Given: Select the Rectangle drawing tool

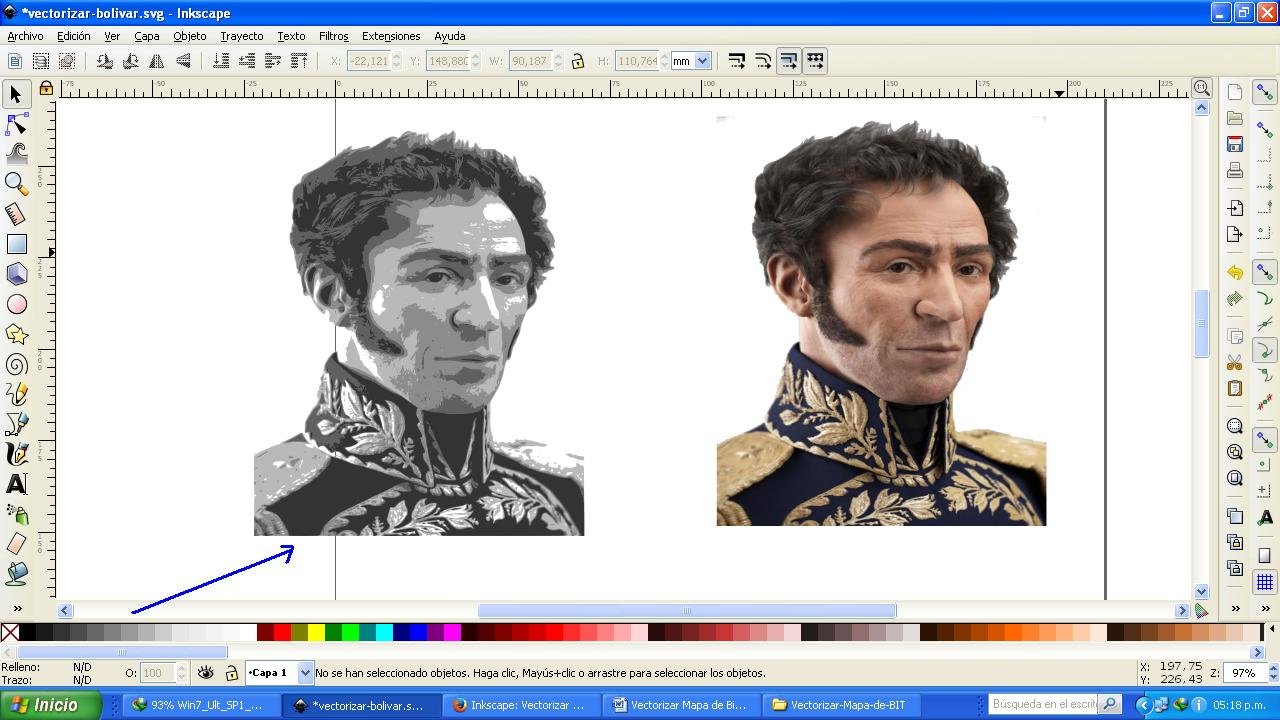Looking at the screenshot, I should pyautogui.click(x=16, y=244).
